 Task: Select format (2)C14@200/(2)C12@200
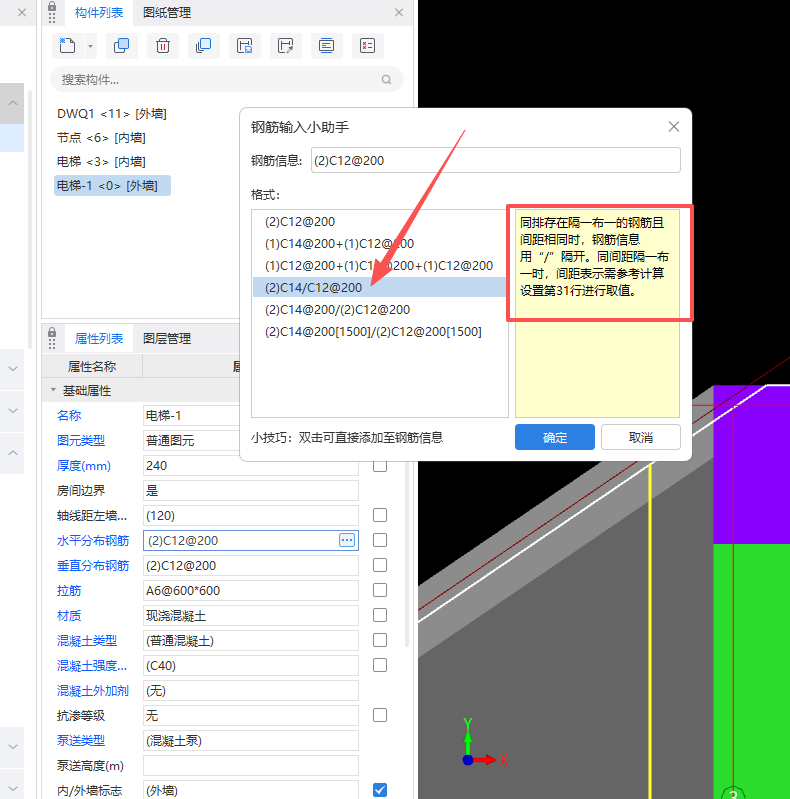coord(337,309)
